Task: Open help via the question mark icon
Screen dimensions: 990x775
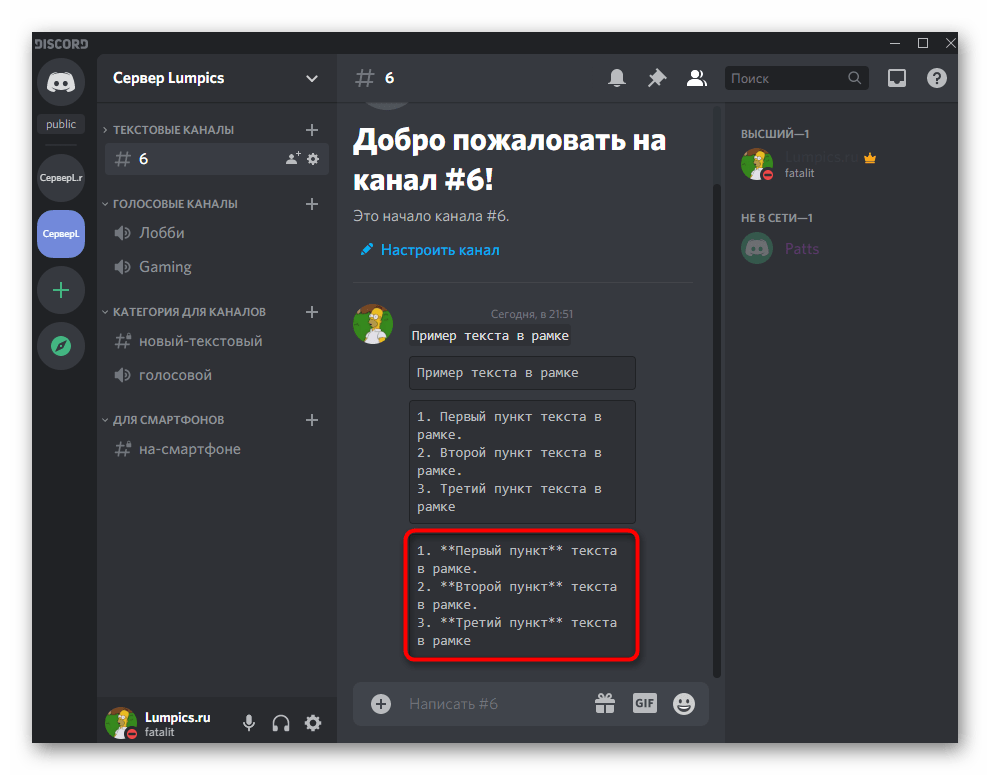Action: 936,78
